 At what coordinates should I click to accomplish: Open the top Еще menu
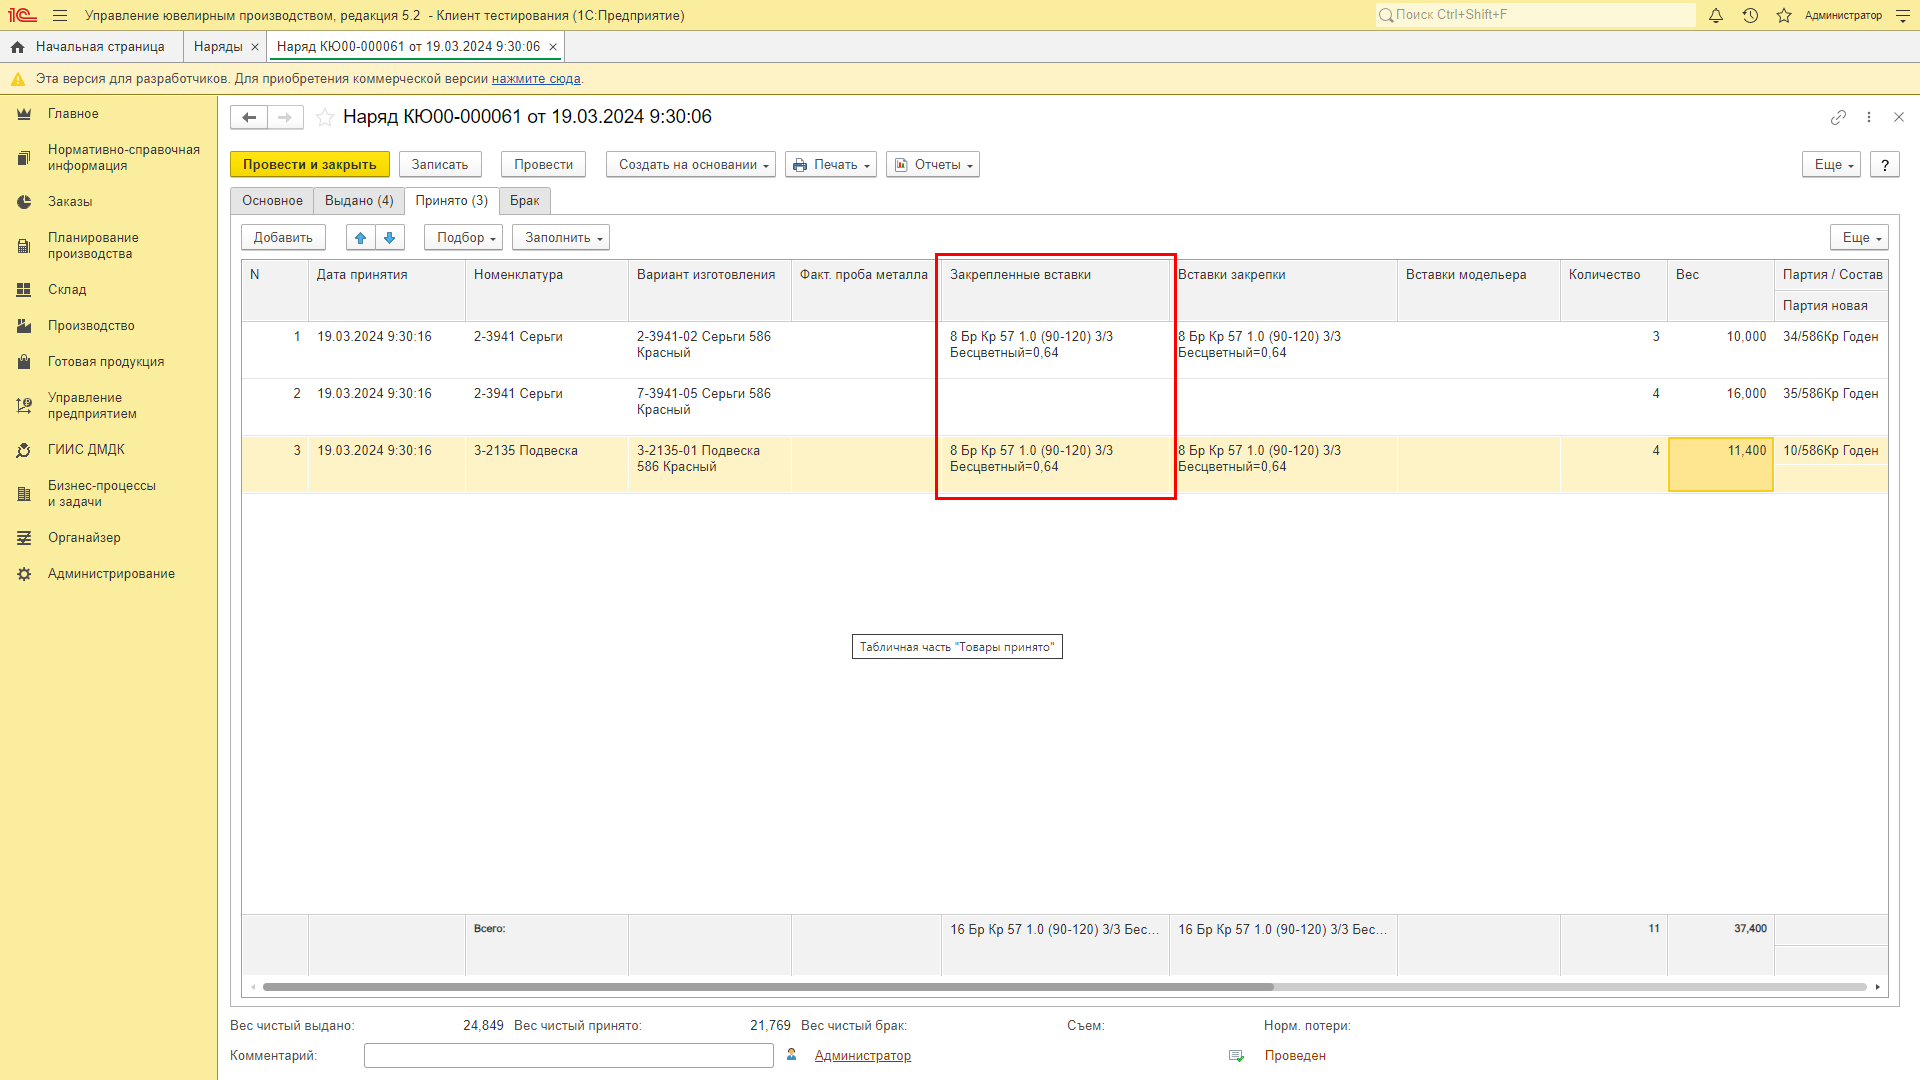pos(1832,165)
